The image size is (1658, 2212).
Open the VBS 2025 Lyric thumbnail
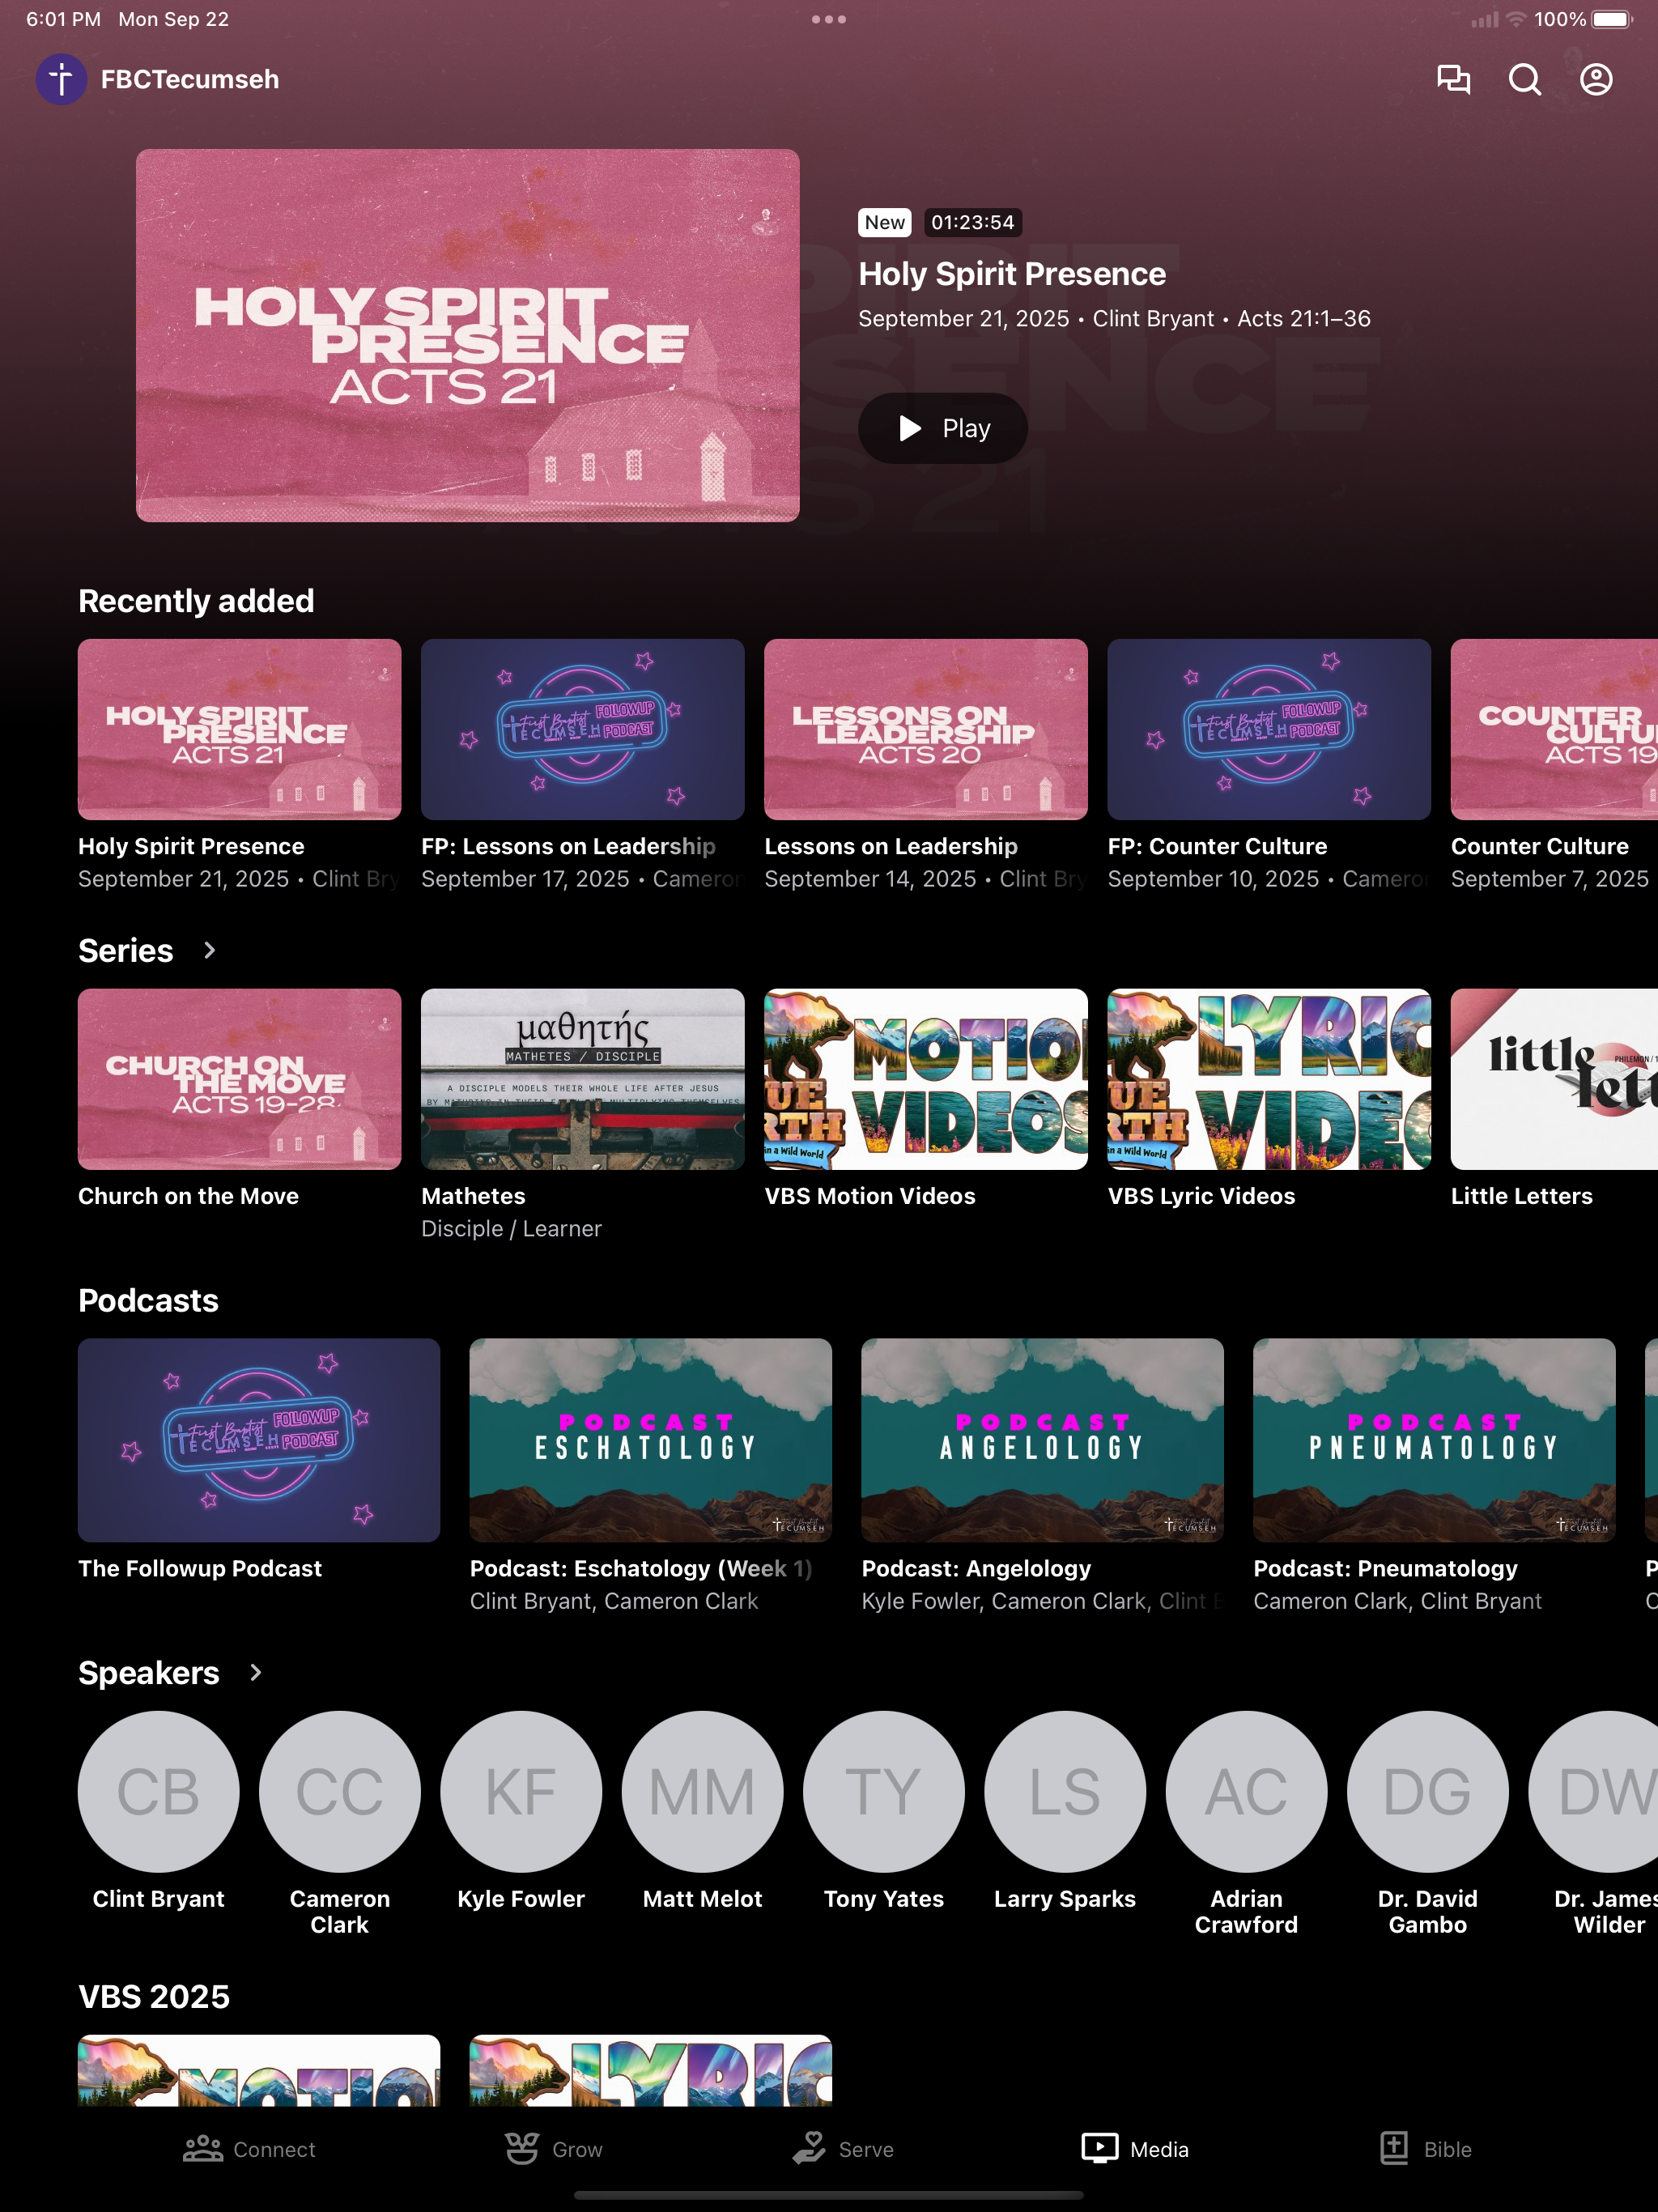[x=651, y=2070]
